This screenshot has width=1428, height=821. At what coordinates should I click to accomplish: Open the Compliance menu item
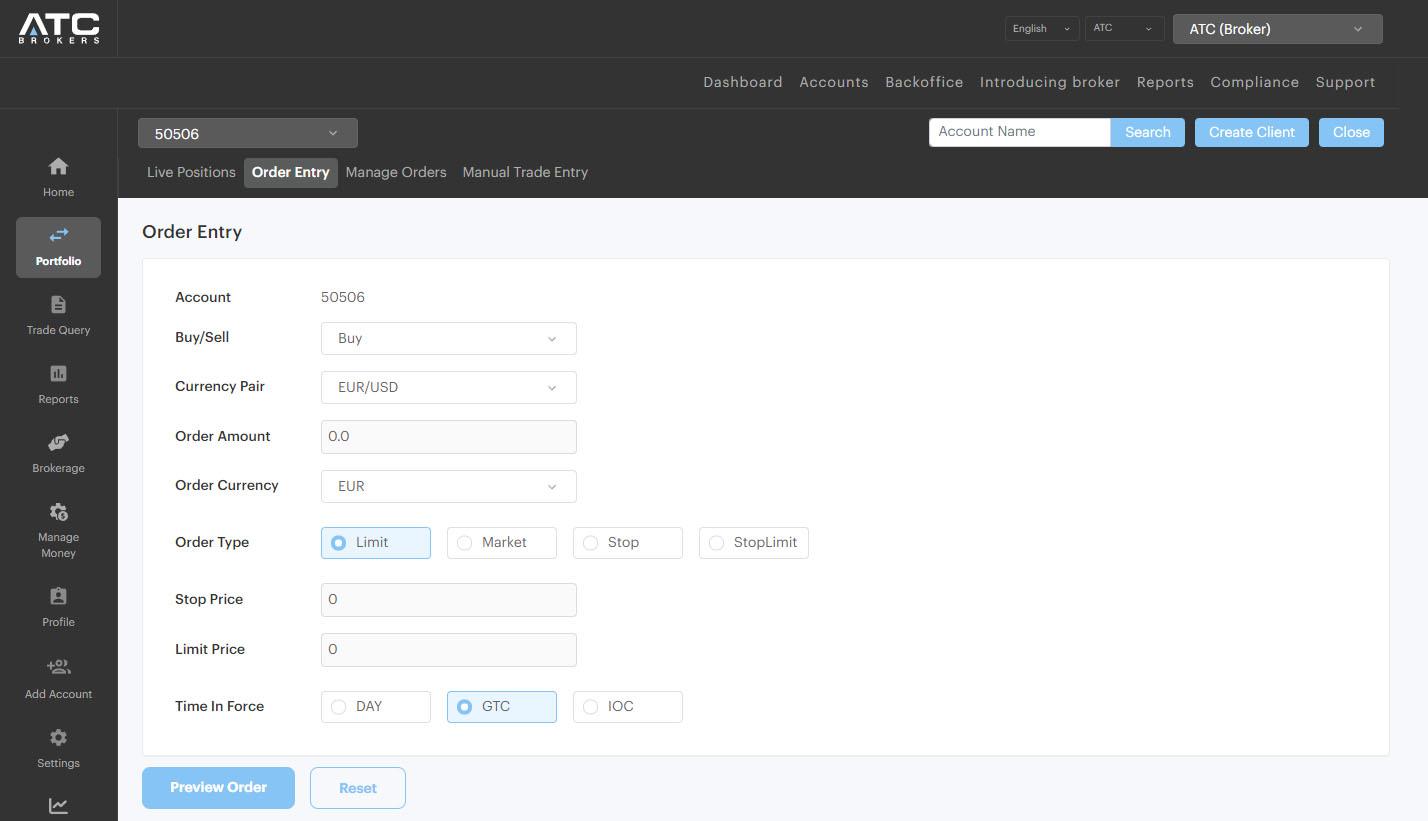point(1254,82)
